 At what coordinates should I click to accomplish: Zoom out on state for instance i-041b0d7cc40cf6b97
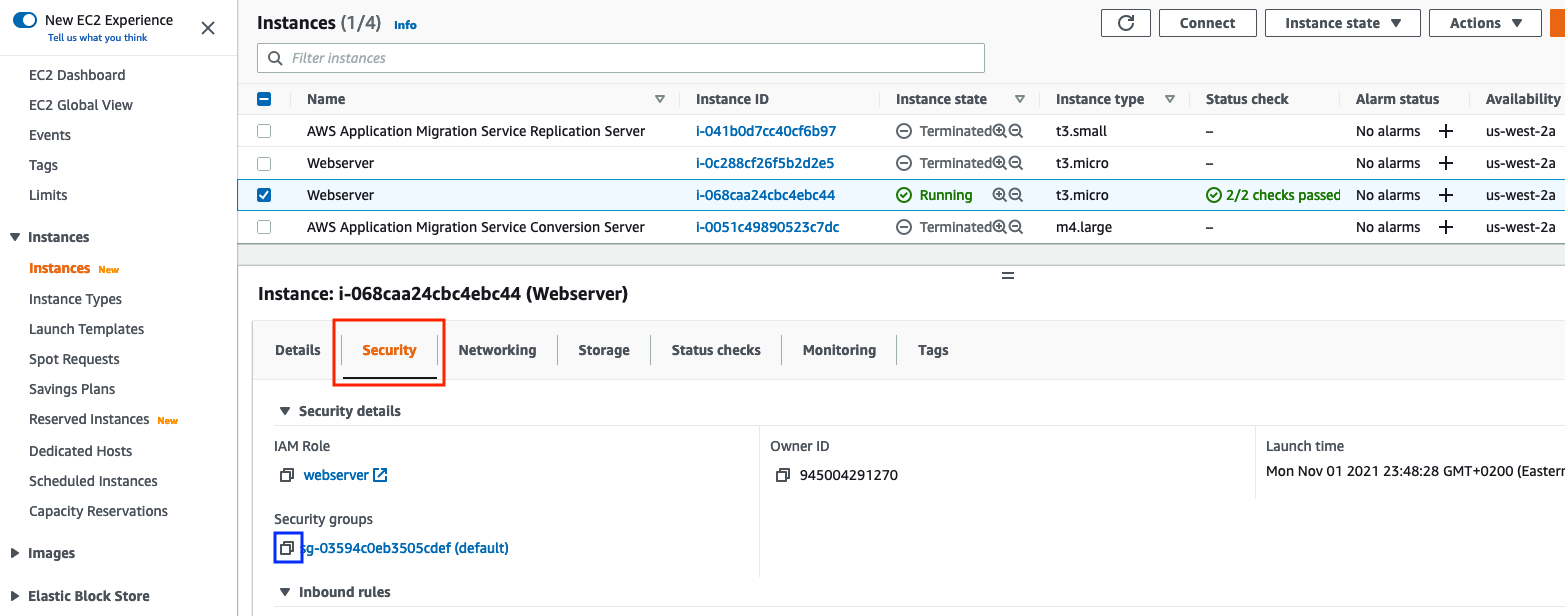(1016, 131)
